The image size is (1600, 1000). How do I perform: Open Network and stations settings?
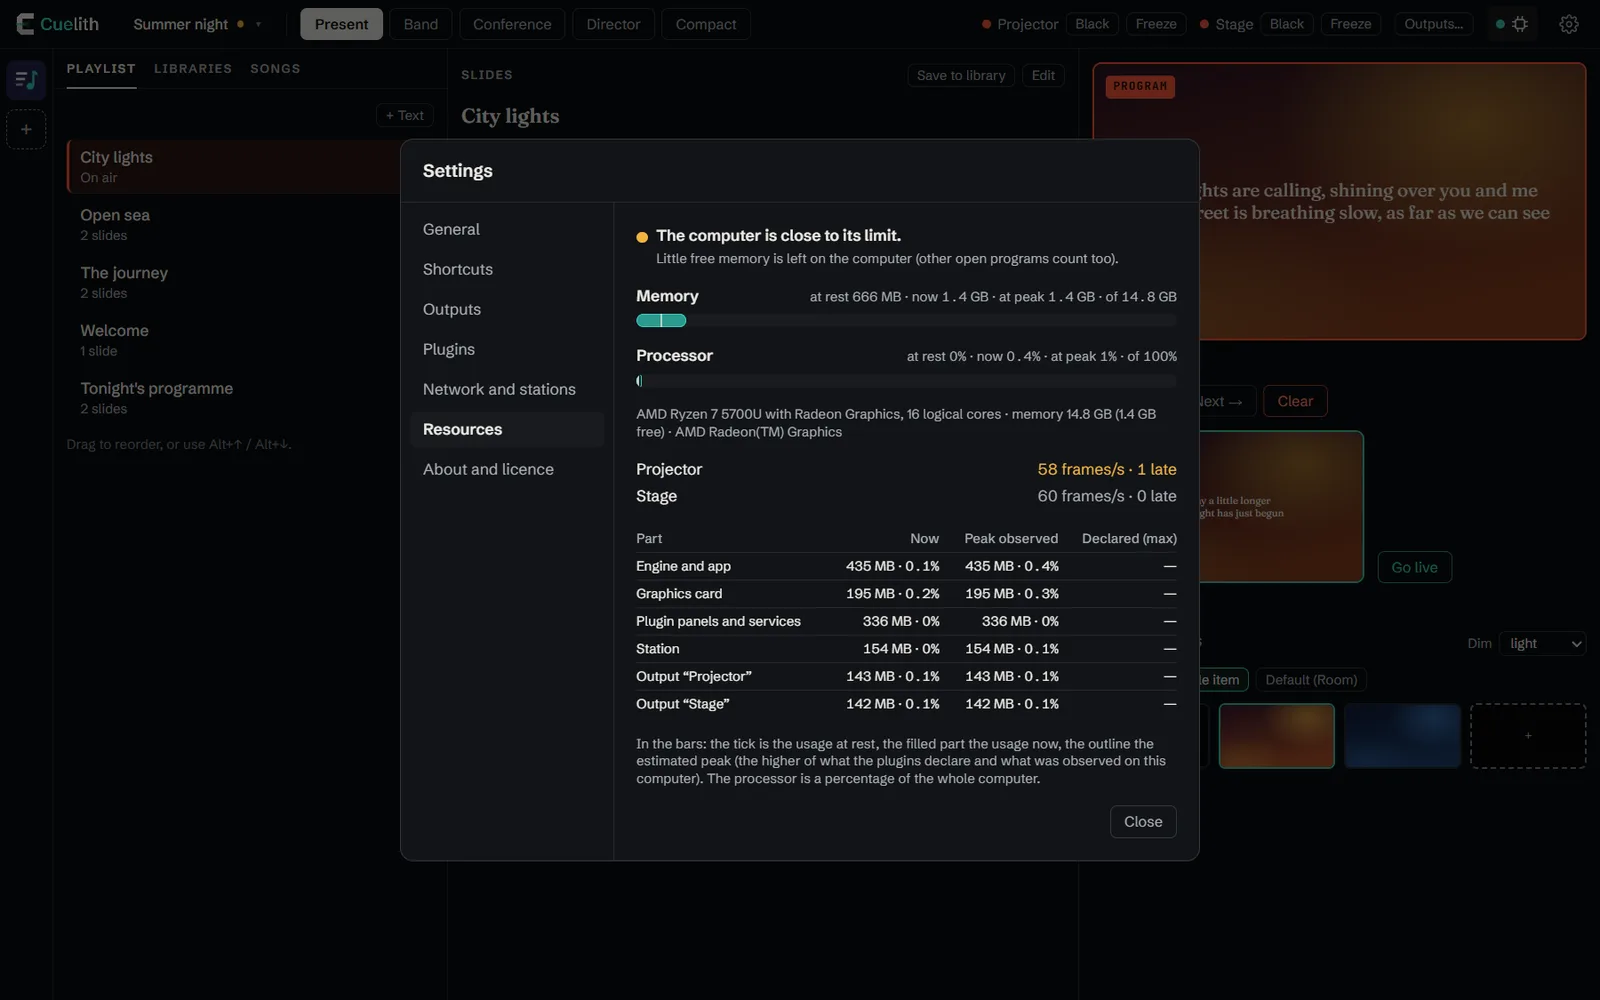[507, 389]
